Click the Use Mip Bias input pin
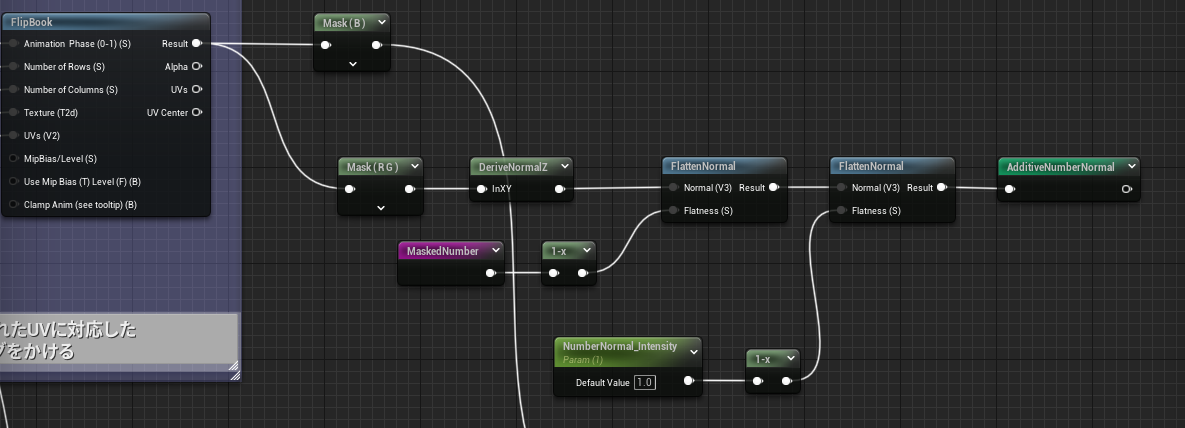This screenshot has width=1185, height=428. (14, 181)
